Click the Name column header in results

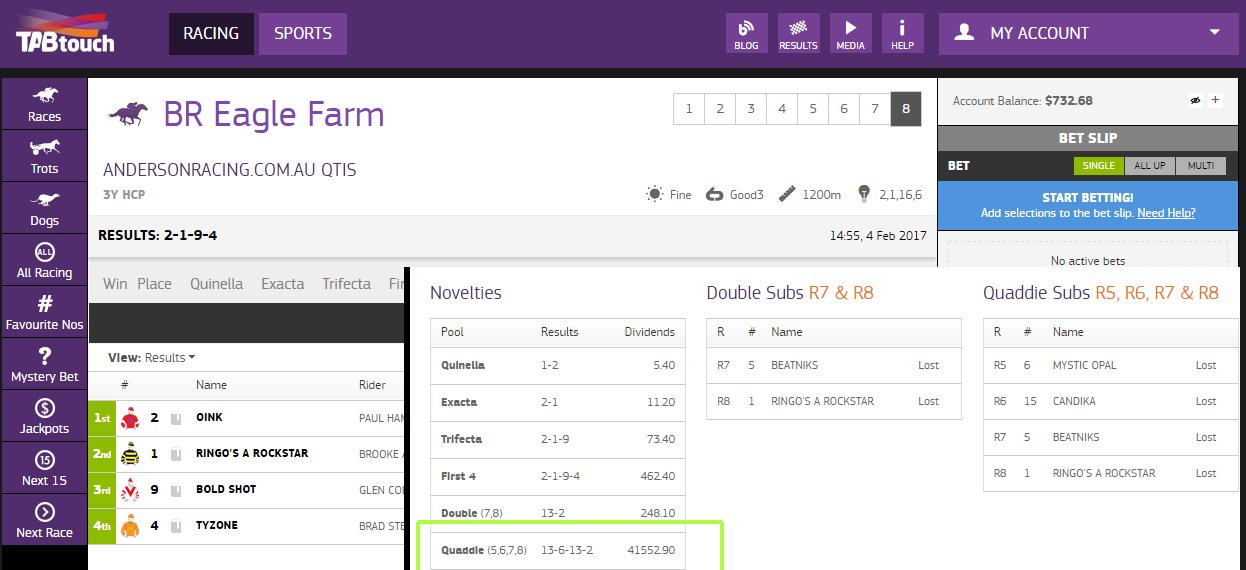[211, 385]
